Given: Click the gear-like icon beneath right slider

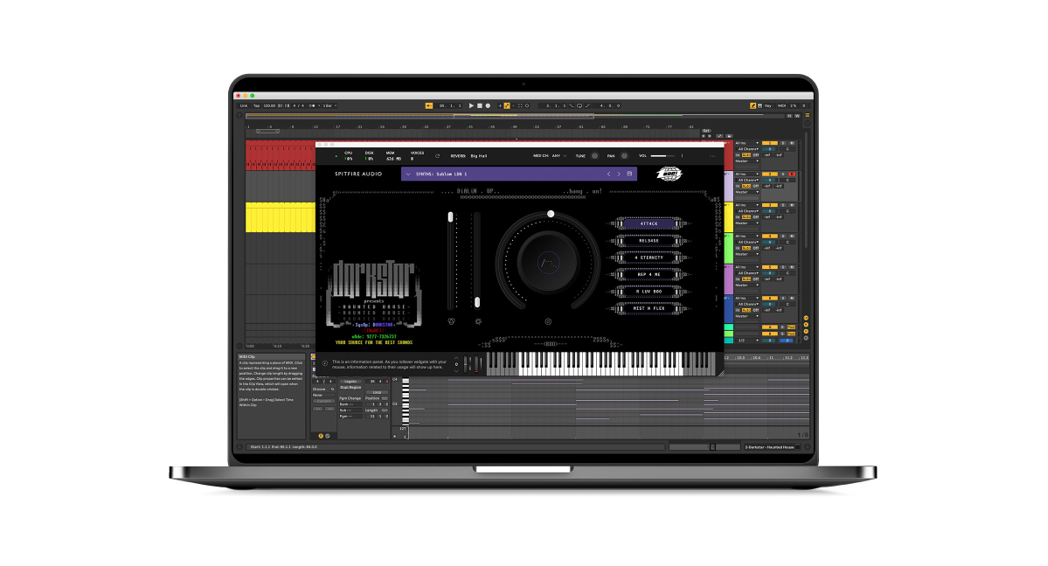Looking at the screenshot, I should pos(478,321).
